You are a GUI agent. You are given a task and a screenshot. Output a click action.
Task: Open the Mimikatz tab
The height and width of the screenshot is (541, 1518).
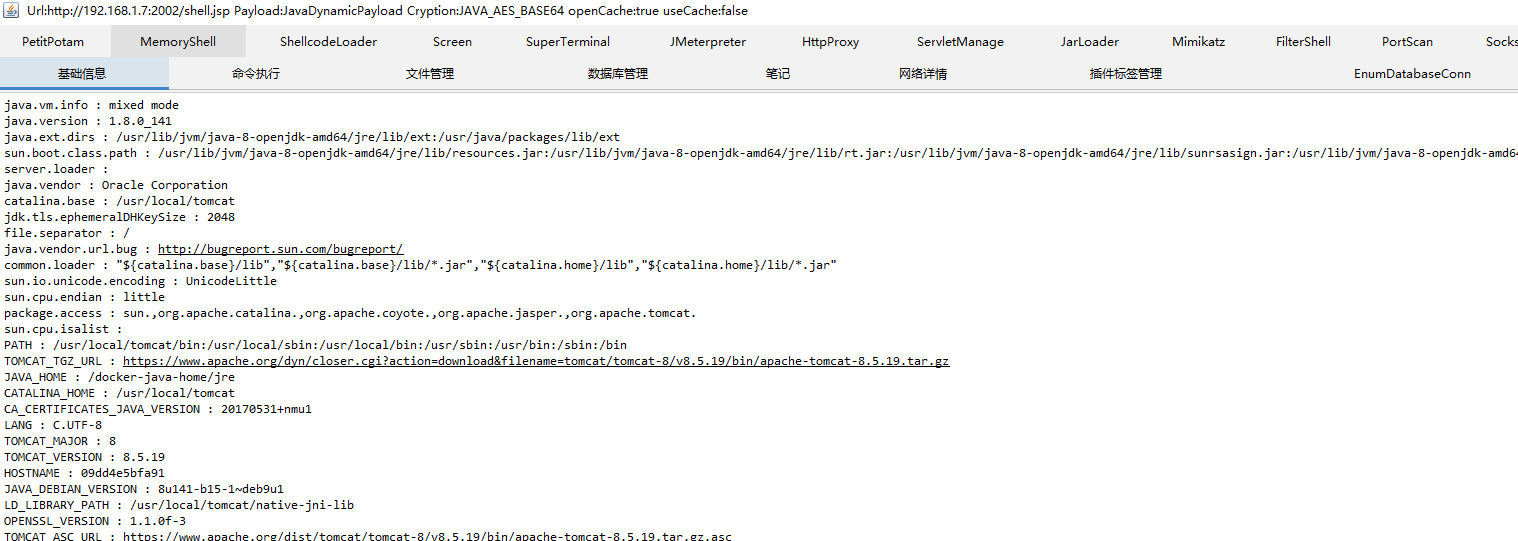pos(1198,42)
